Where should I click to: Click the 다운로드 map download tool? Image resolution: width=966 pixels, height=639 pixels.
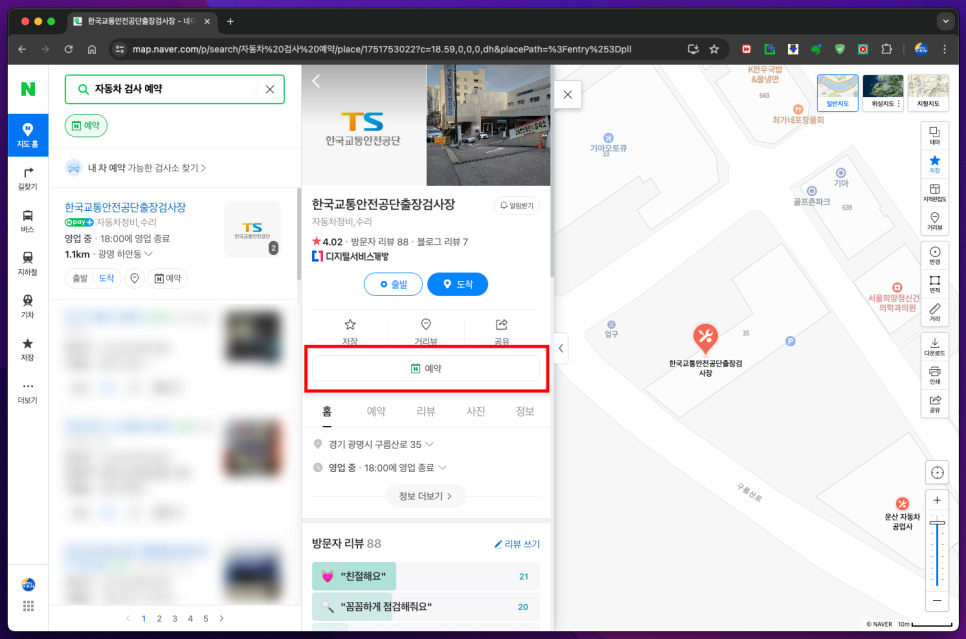pyautogui.click(x=935, y=347)
